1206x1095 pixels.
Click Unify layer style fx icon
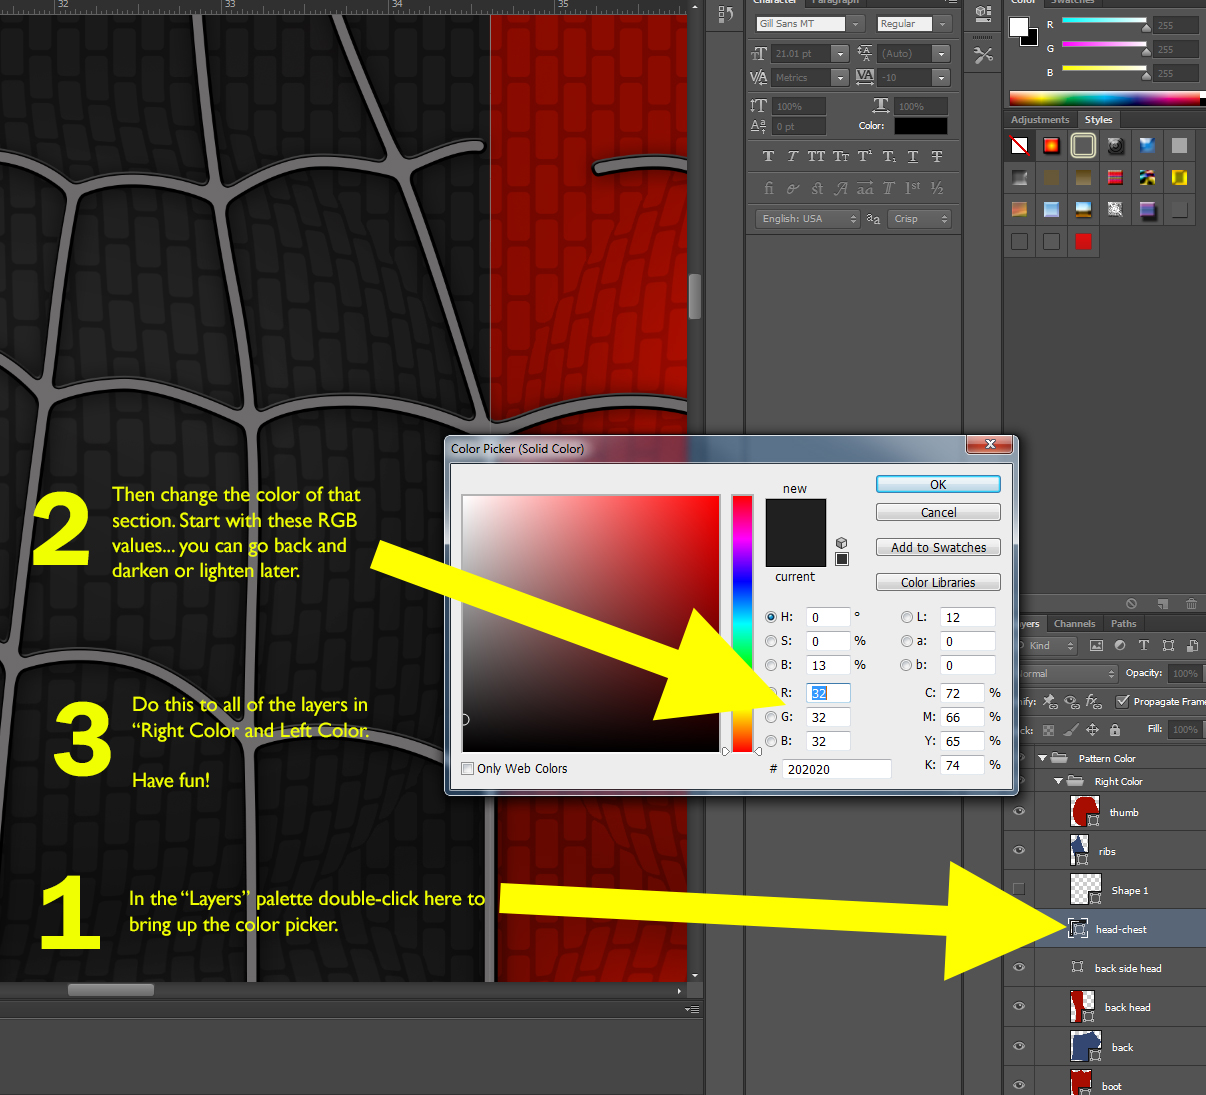[1094, 702]
